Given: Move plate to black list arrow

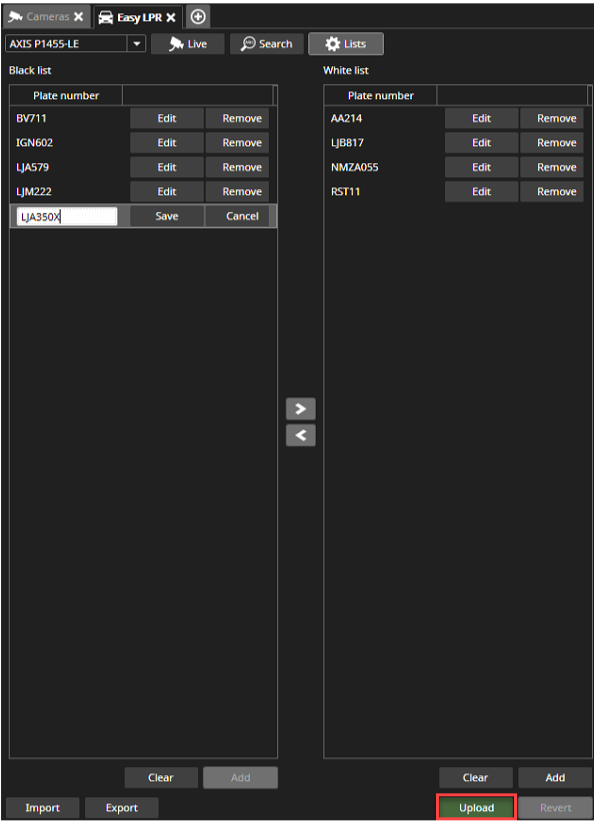Looking at the screenshot, I should [x=301, y=435].
